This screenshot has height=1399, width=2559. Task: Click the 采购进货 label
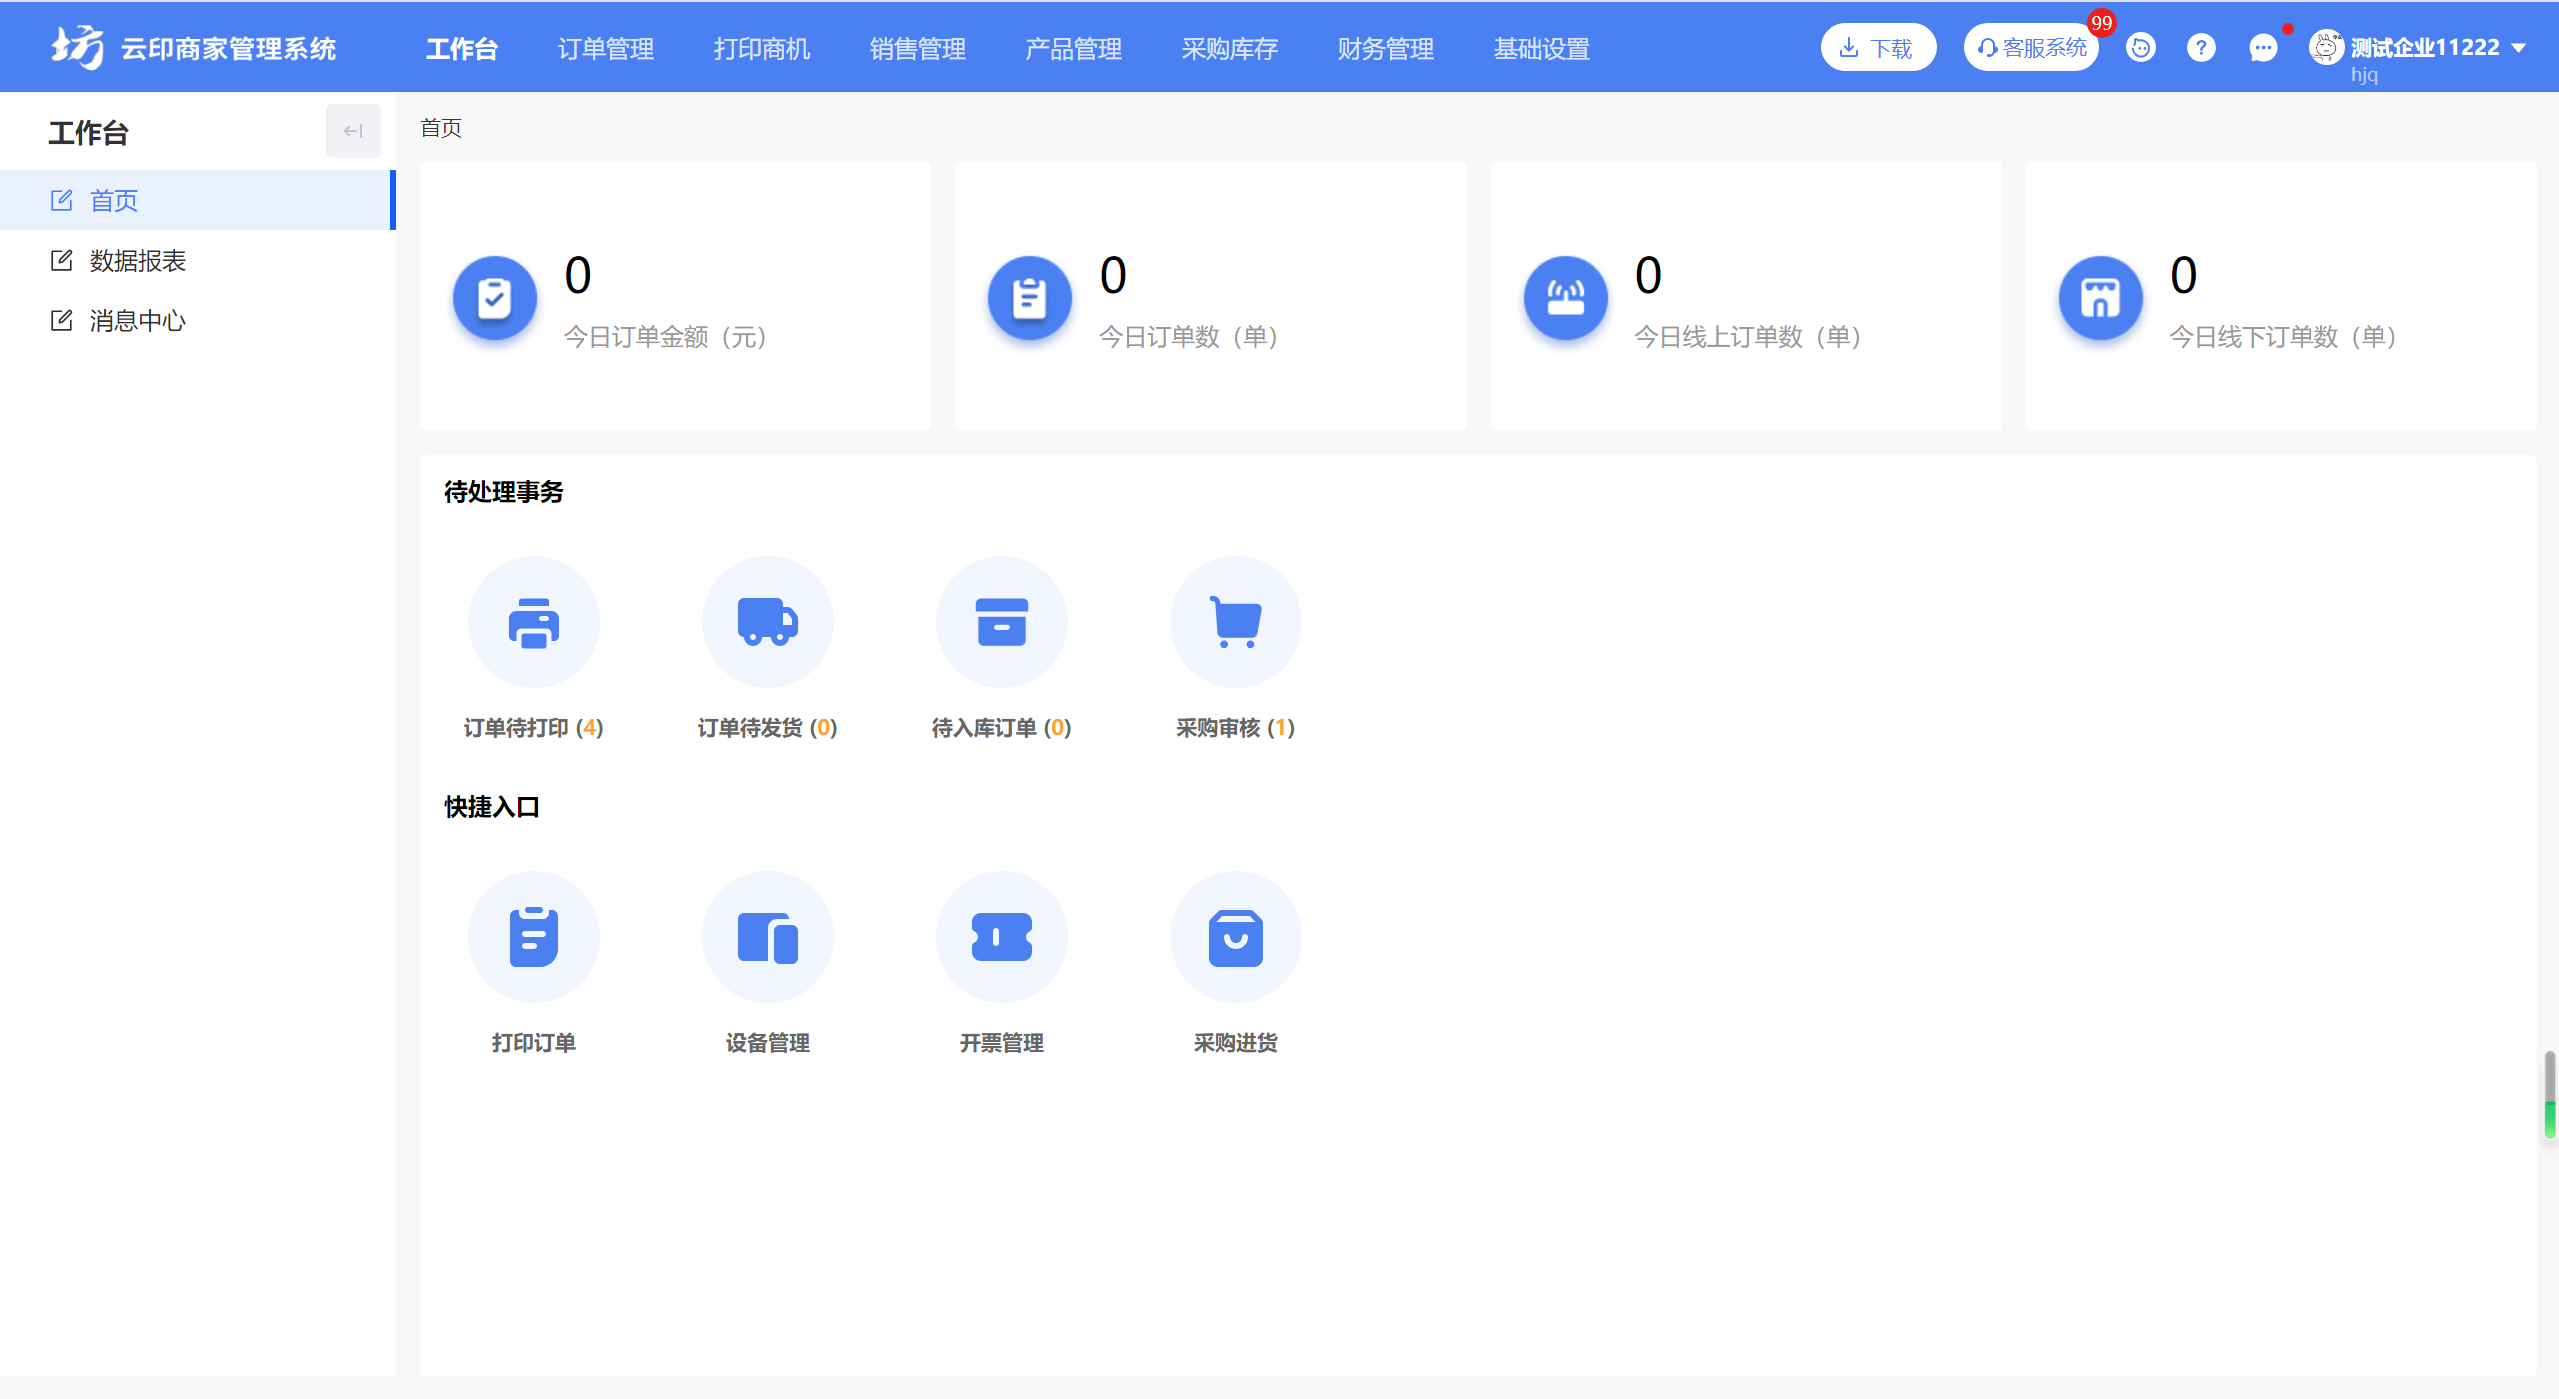[1236, 1042]
